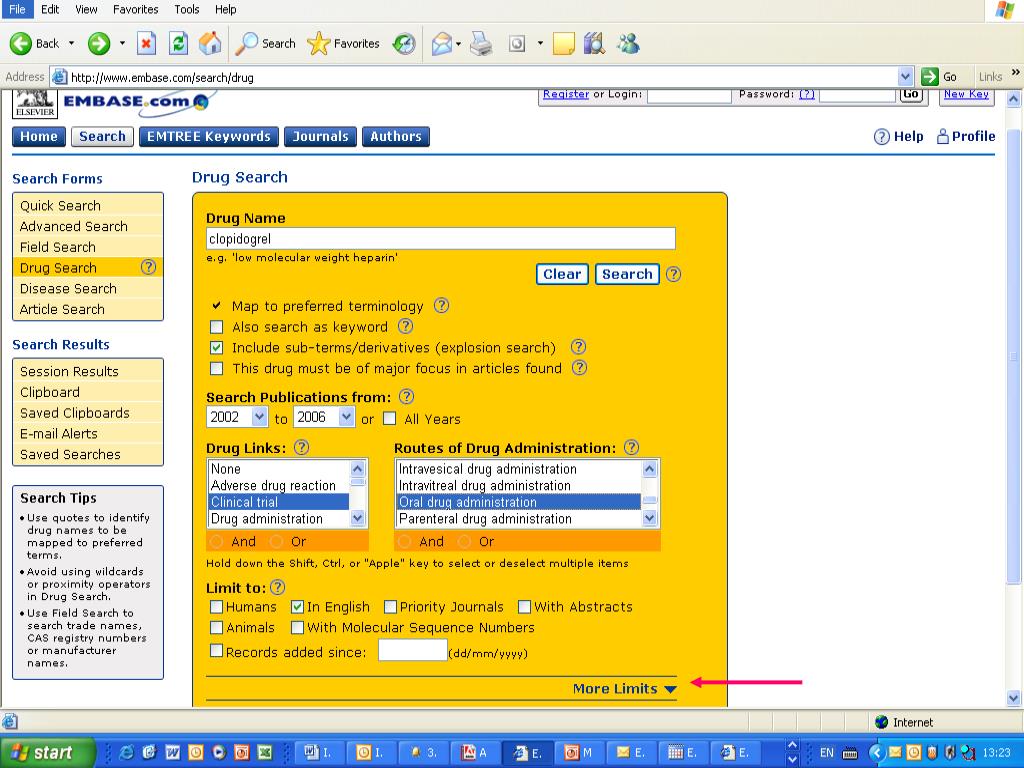
Task: Click the Start button on taskbar
Action: pos(47,752)
